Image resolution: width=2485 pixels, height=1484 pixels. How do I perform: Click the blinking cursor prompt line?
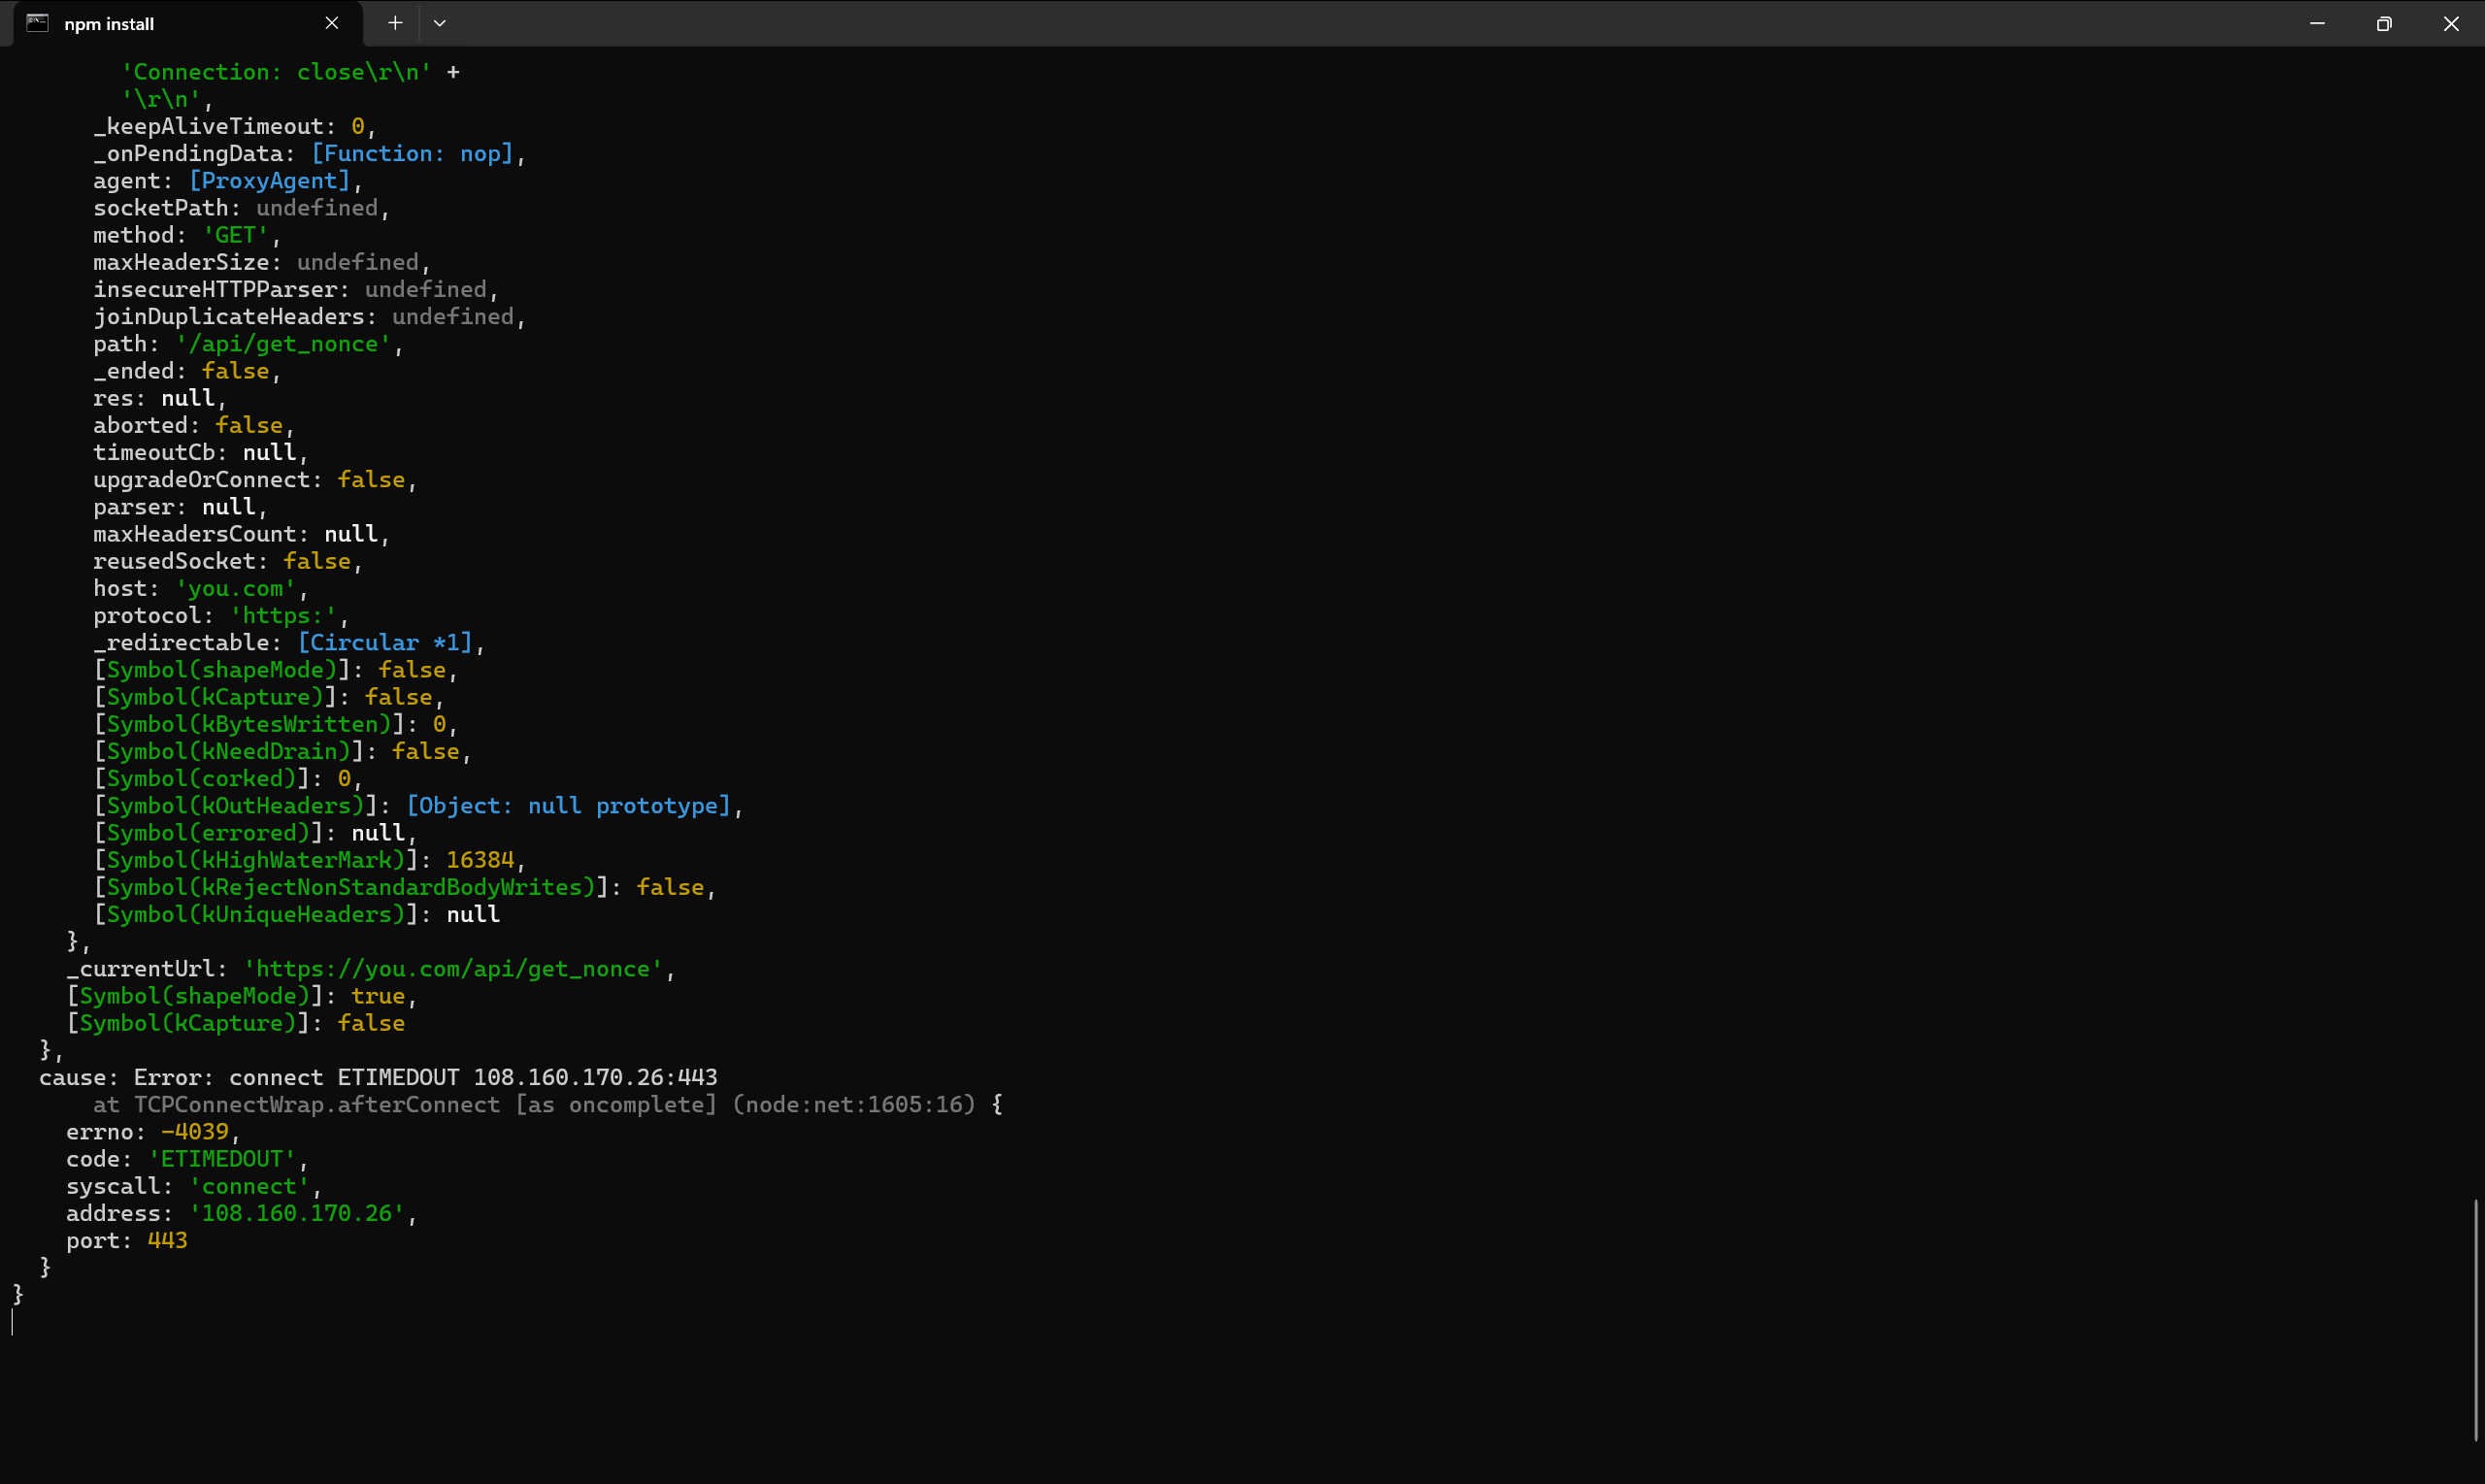[x=14, y=1322]
